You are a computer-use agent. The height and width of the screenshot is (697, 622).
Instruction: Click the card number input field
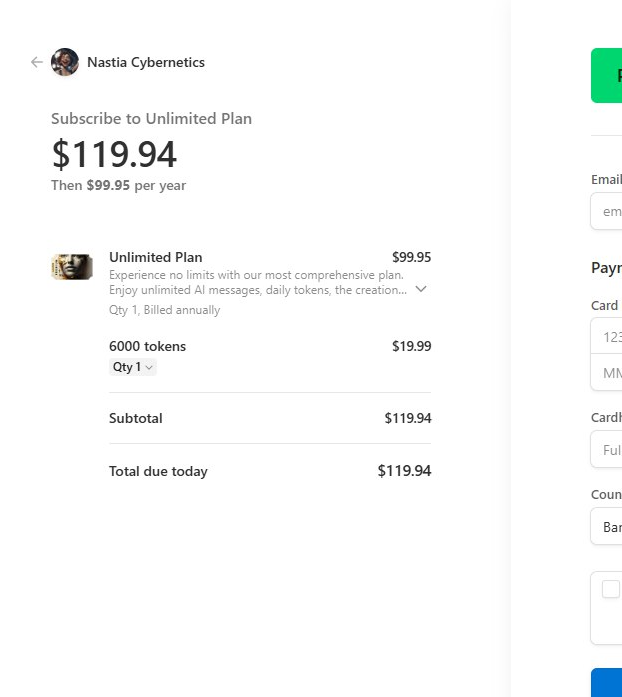[607, 337]
